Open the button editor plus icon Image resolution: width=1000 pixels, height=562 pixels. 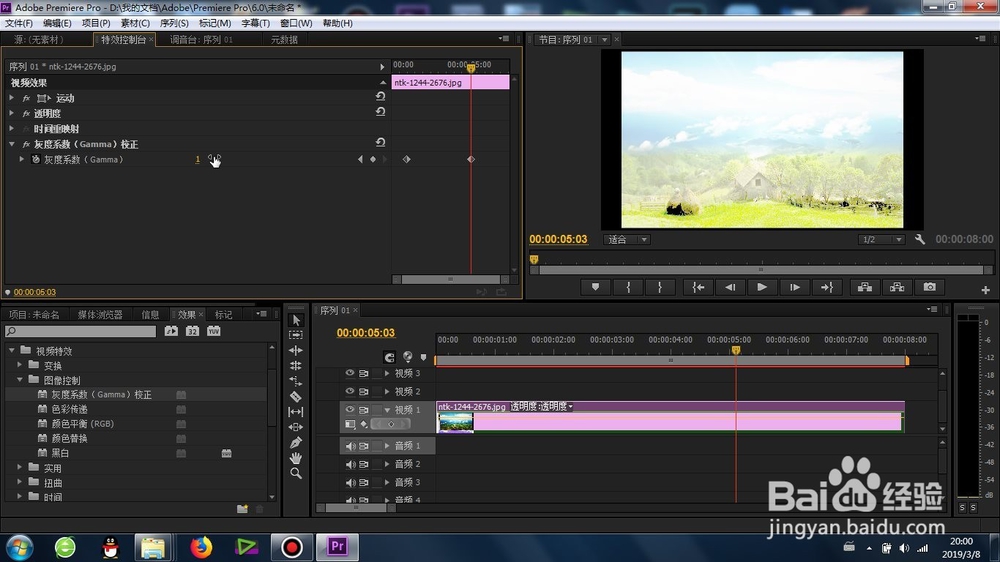click(x=985, y=290)
